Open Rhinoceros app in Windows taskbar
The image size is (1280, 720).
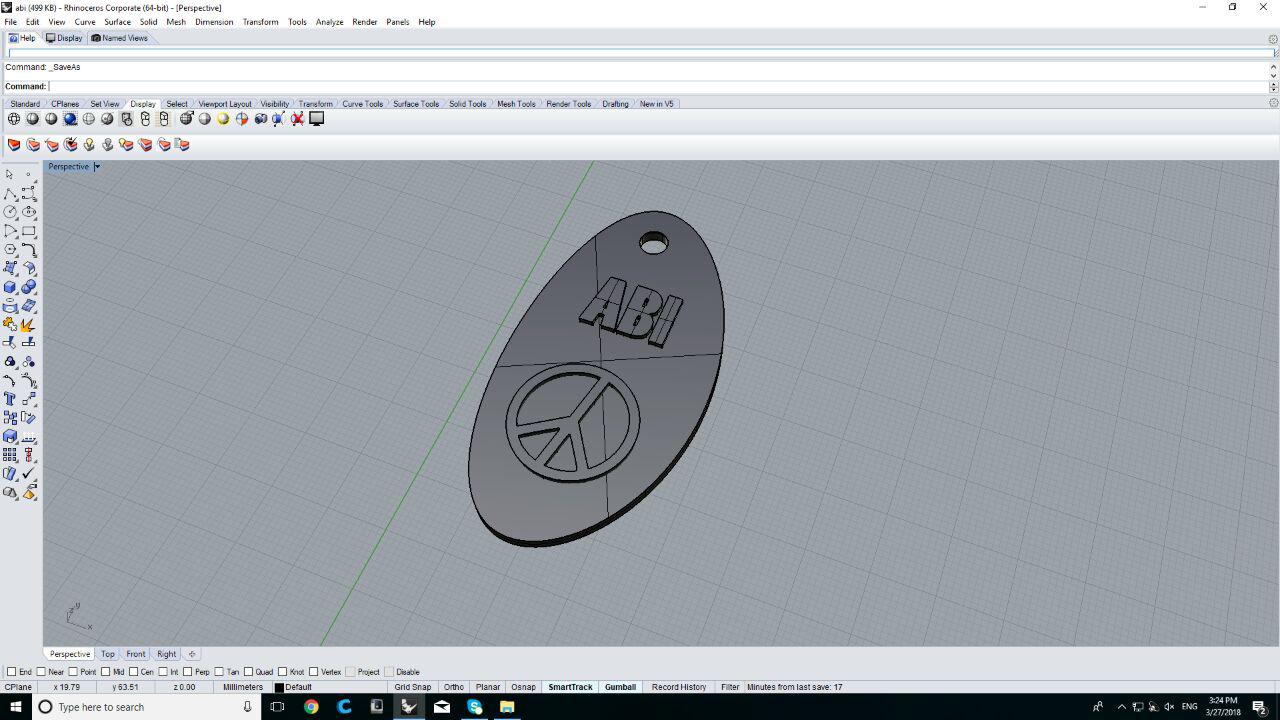point(409,707)
